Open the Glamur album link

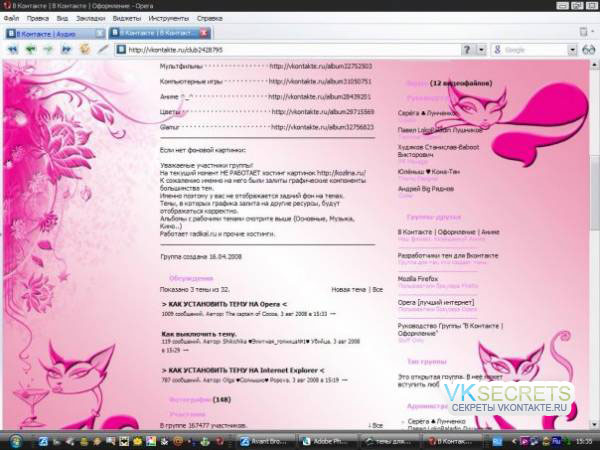pos(322,127)
